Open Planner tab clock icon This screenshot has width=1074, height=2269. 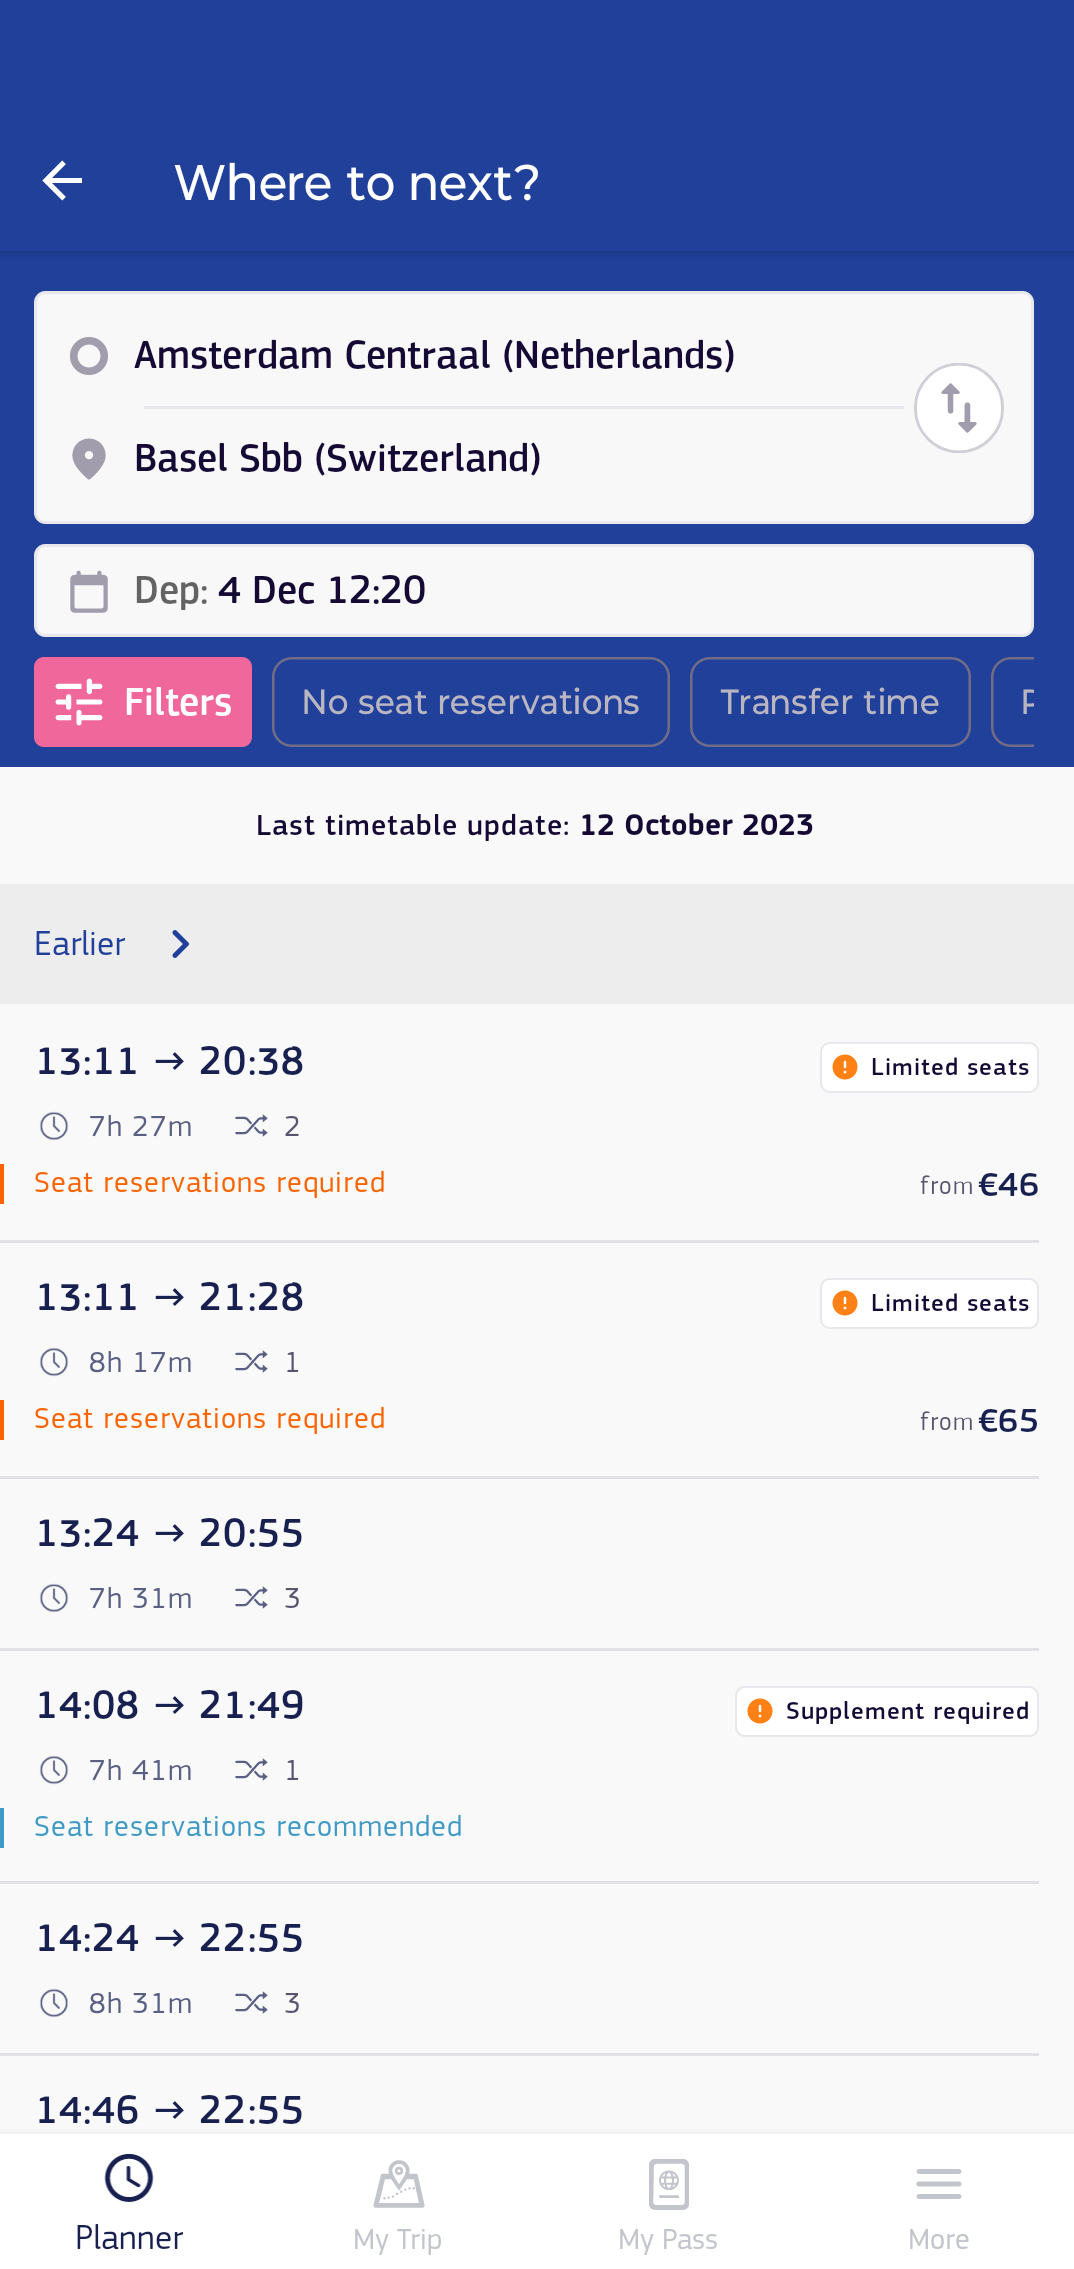[x=129, y=2179]
